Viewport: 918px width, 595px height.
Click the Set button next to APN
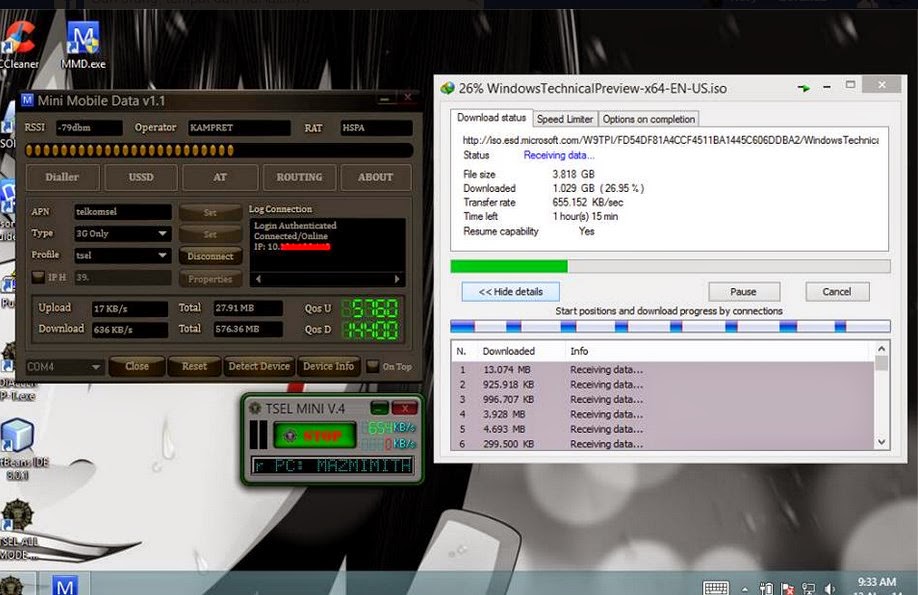[x=210, y=212]
